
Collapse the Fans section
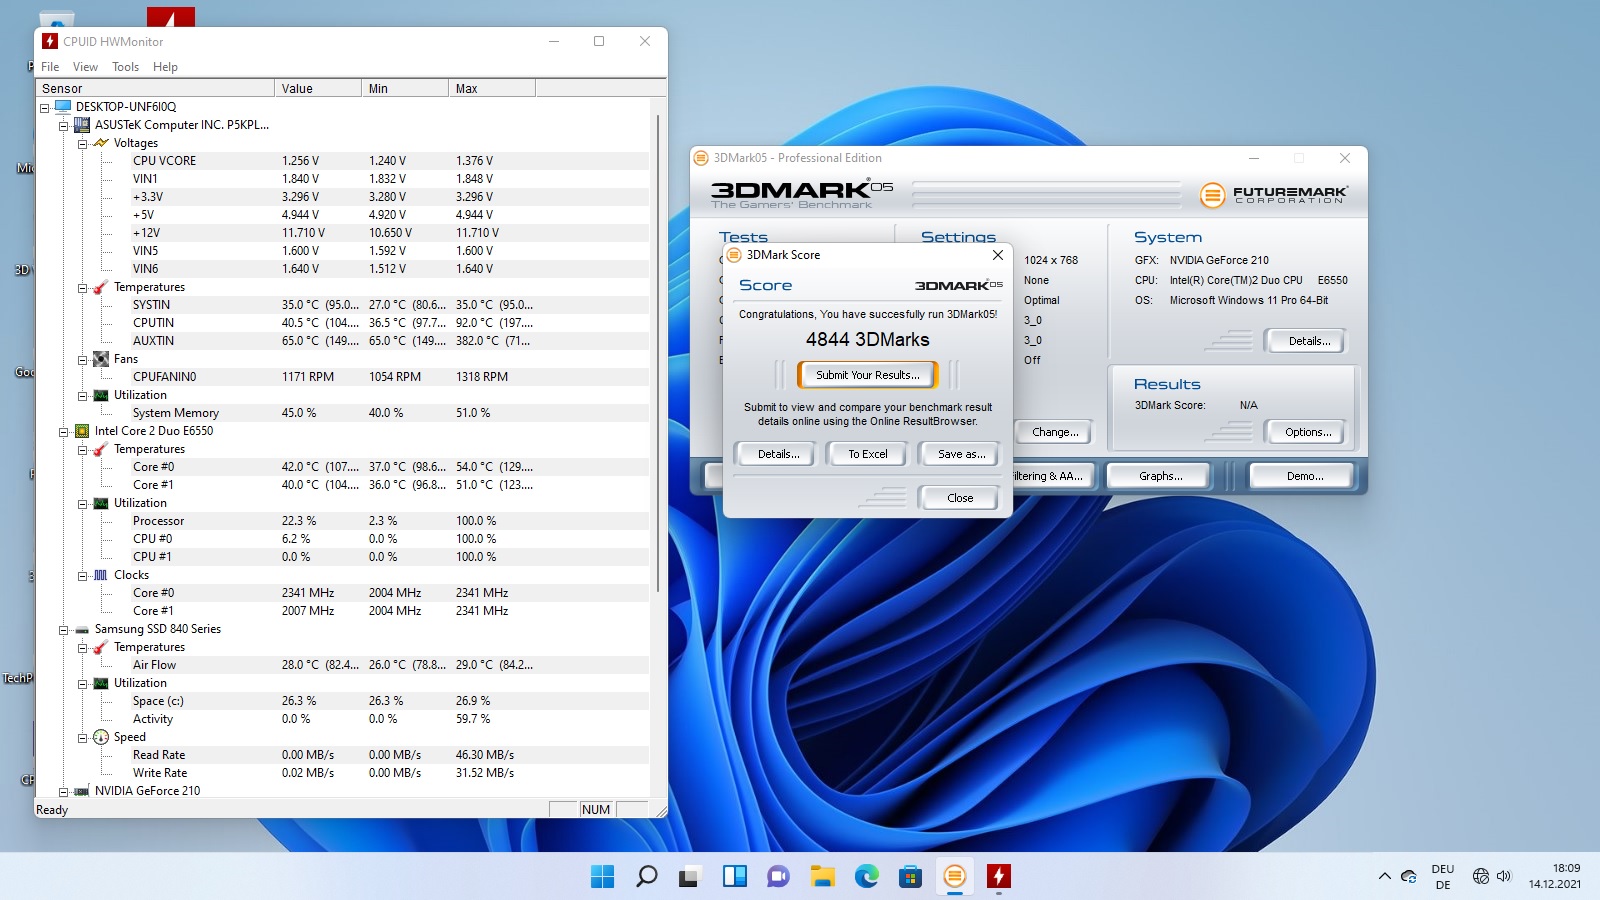coord(82,360)
